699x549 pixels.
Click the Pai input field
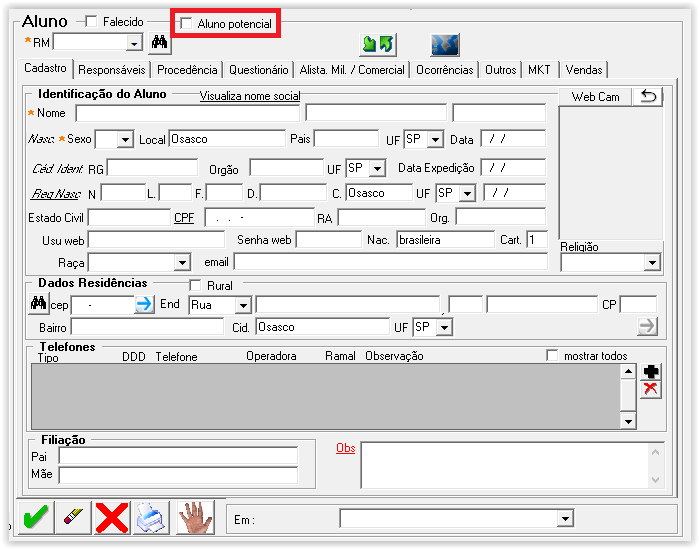click(178, 457)
